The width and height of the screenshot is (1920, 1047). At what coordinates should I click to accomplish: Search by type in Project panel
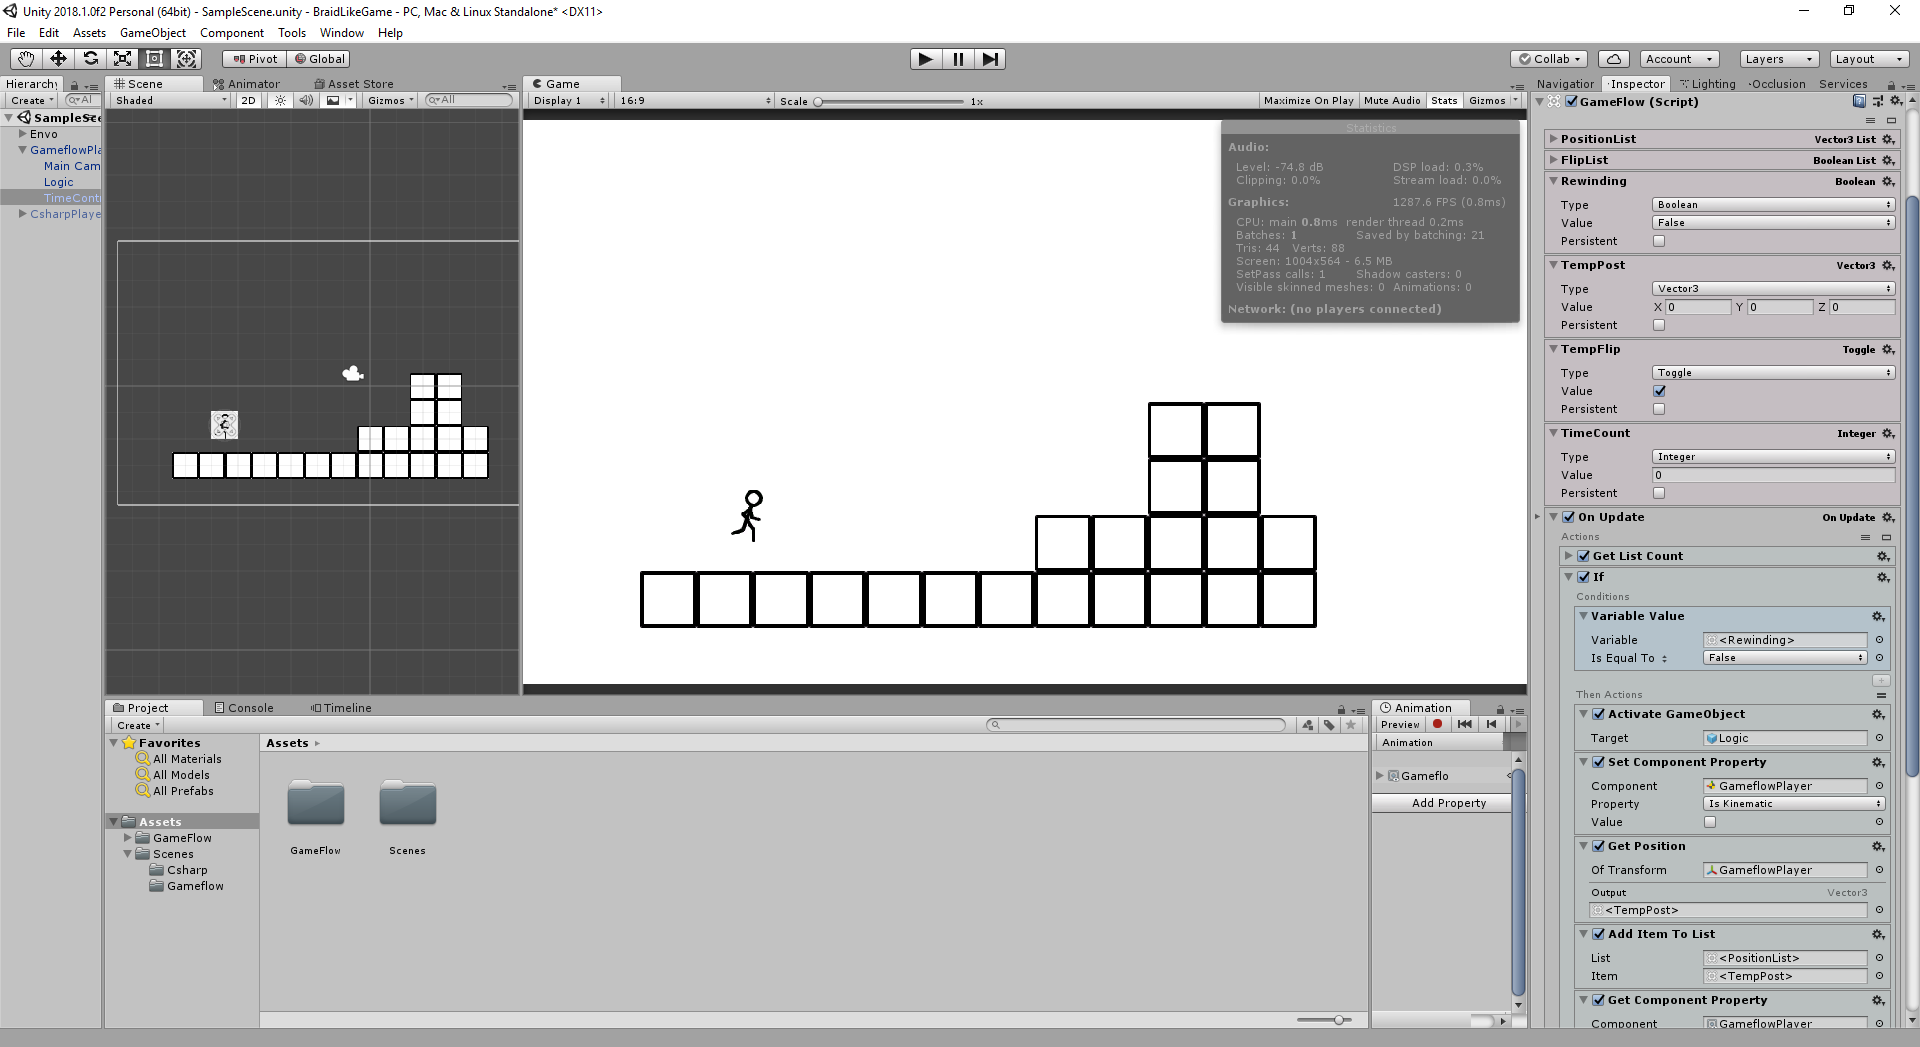click(1308, 725)
